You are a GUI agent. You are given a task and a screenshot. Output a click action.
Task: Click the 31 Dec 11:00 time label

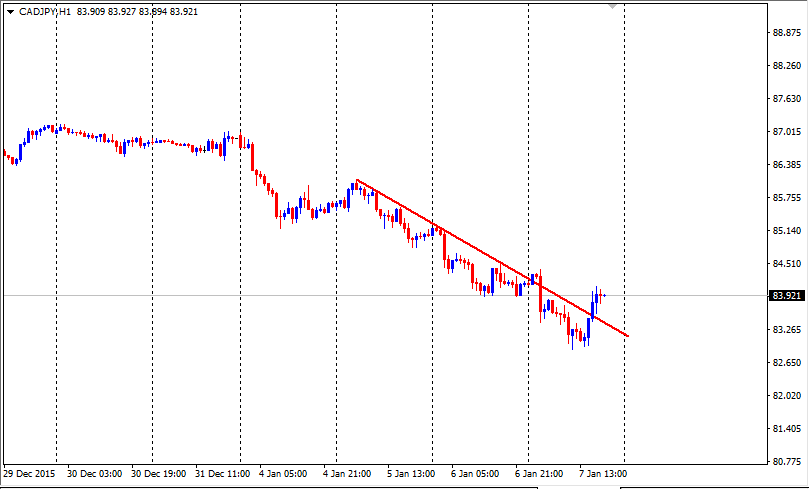[x=222, y=474]
